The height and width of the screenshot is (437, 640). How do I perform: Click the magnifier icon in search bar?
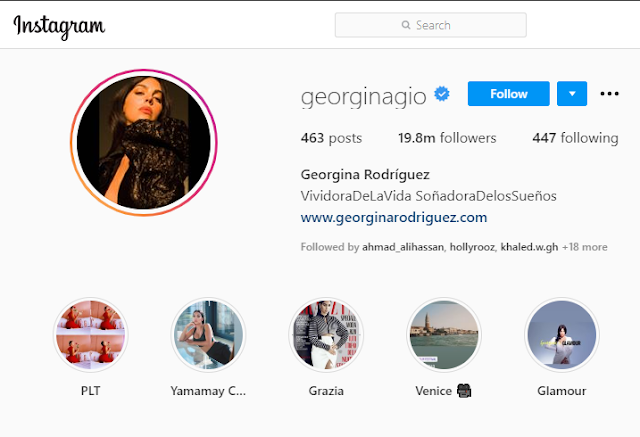(x=406, y=25)
